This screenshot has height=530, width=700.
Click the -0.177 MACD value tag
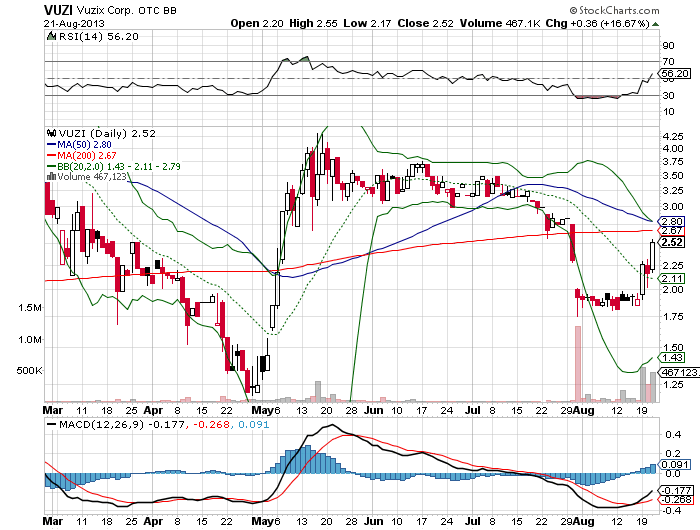click(x=677, y=490)
